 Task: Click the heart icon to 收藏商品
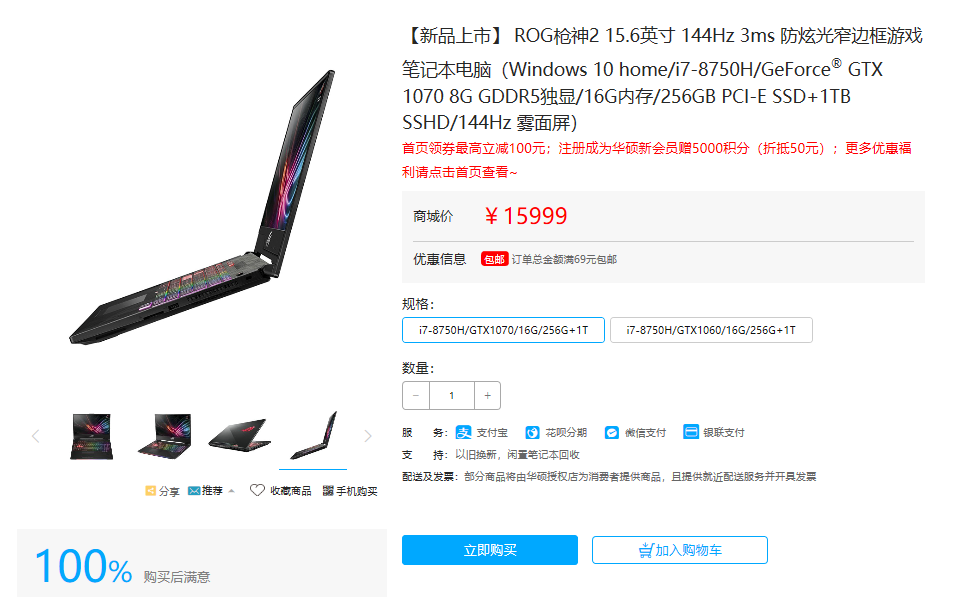click(257, 490)
